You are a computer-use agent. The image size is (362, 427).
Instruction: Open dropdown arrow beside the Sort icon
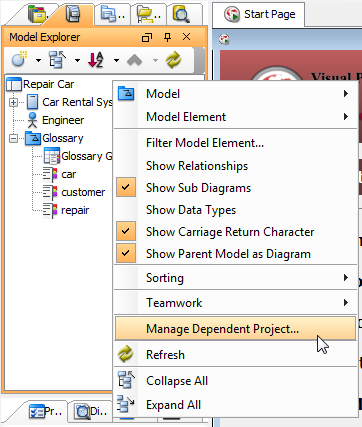116,60
